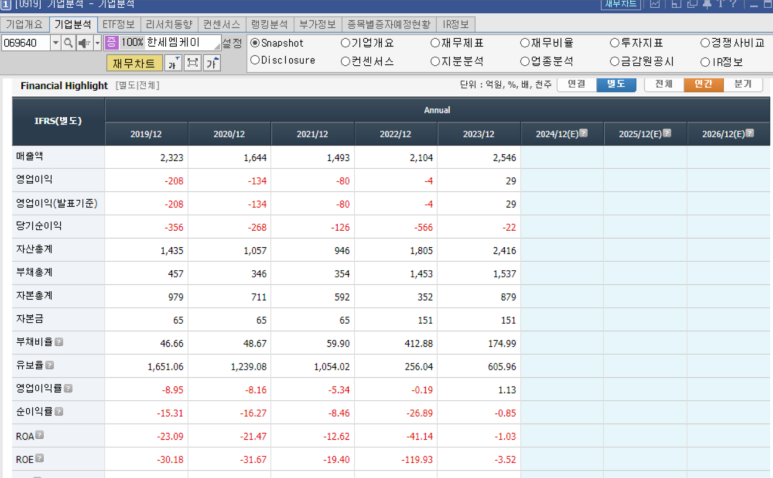Switch to the 기업분석 tab
The image size is (773, 478).
73,24
